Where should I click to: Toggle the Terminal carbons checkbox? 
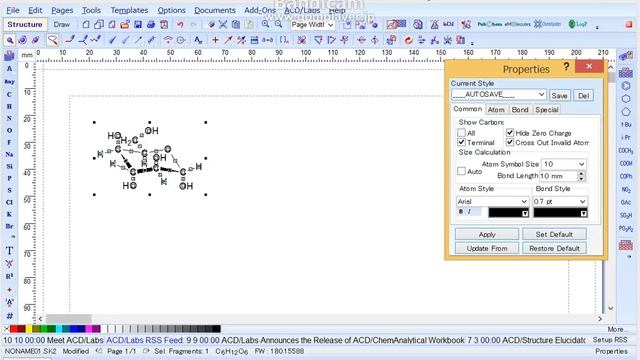pos(461,142)
